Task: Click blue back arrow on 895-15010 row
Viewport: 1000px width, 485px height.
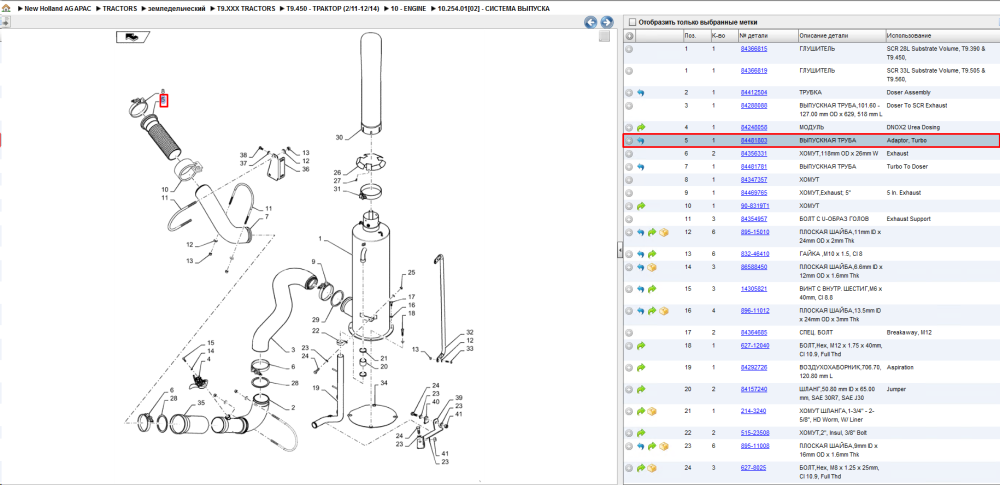Action: [641, 232]
